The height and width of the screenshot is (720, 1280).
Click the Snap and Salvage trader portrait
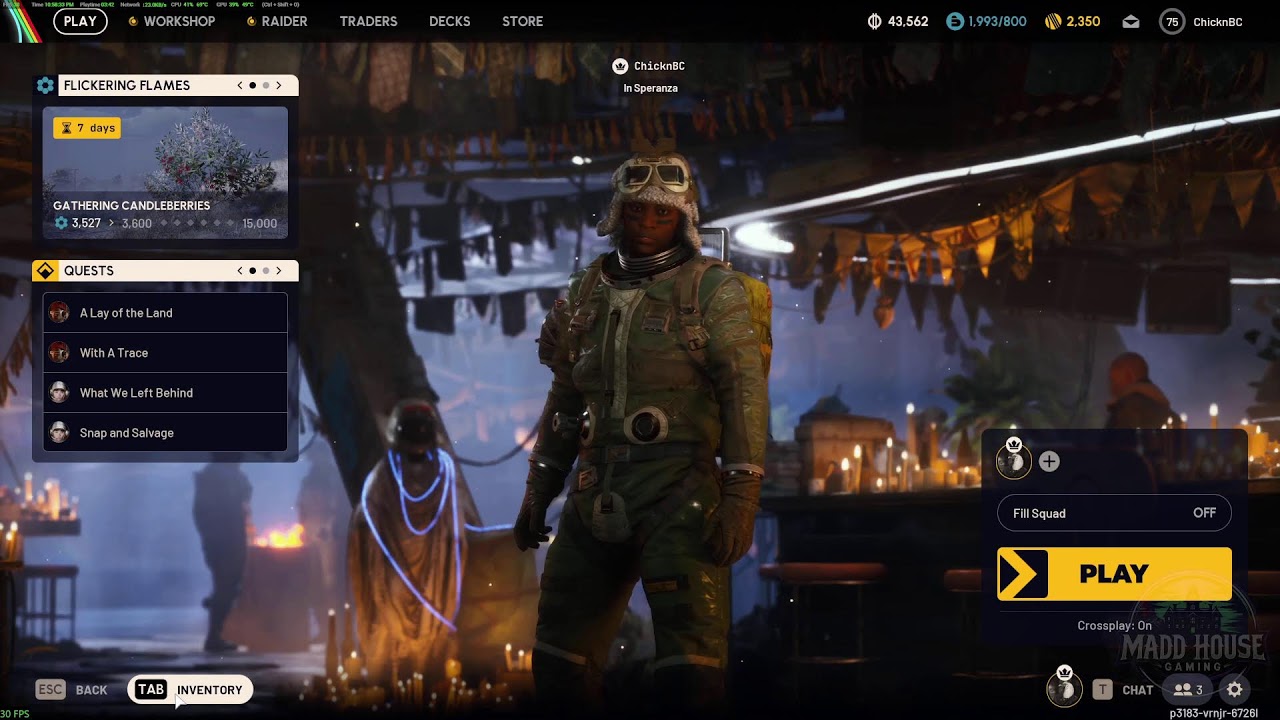(x=59, y=433)
